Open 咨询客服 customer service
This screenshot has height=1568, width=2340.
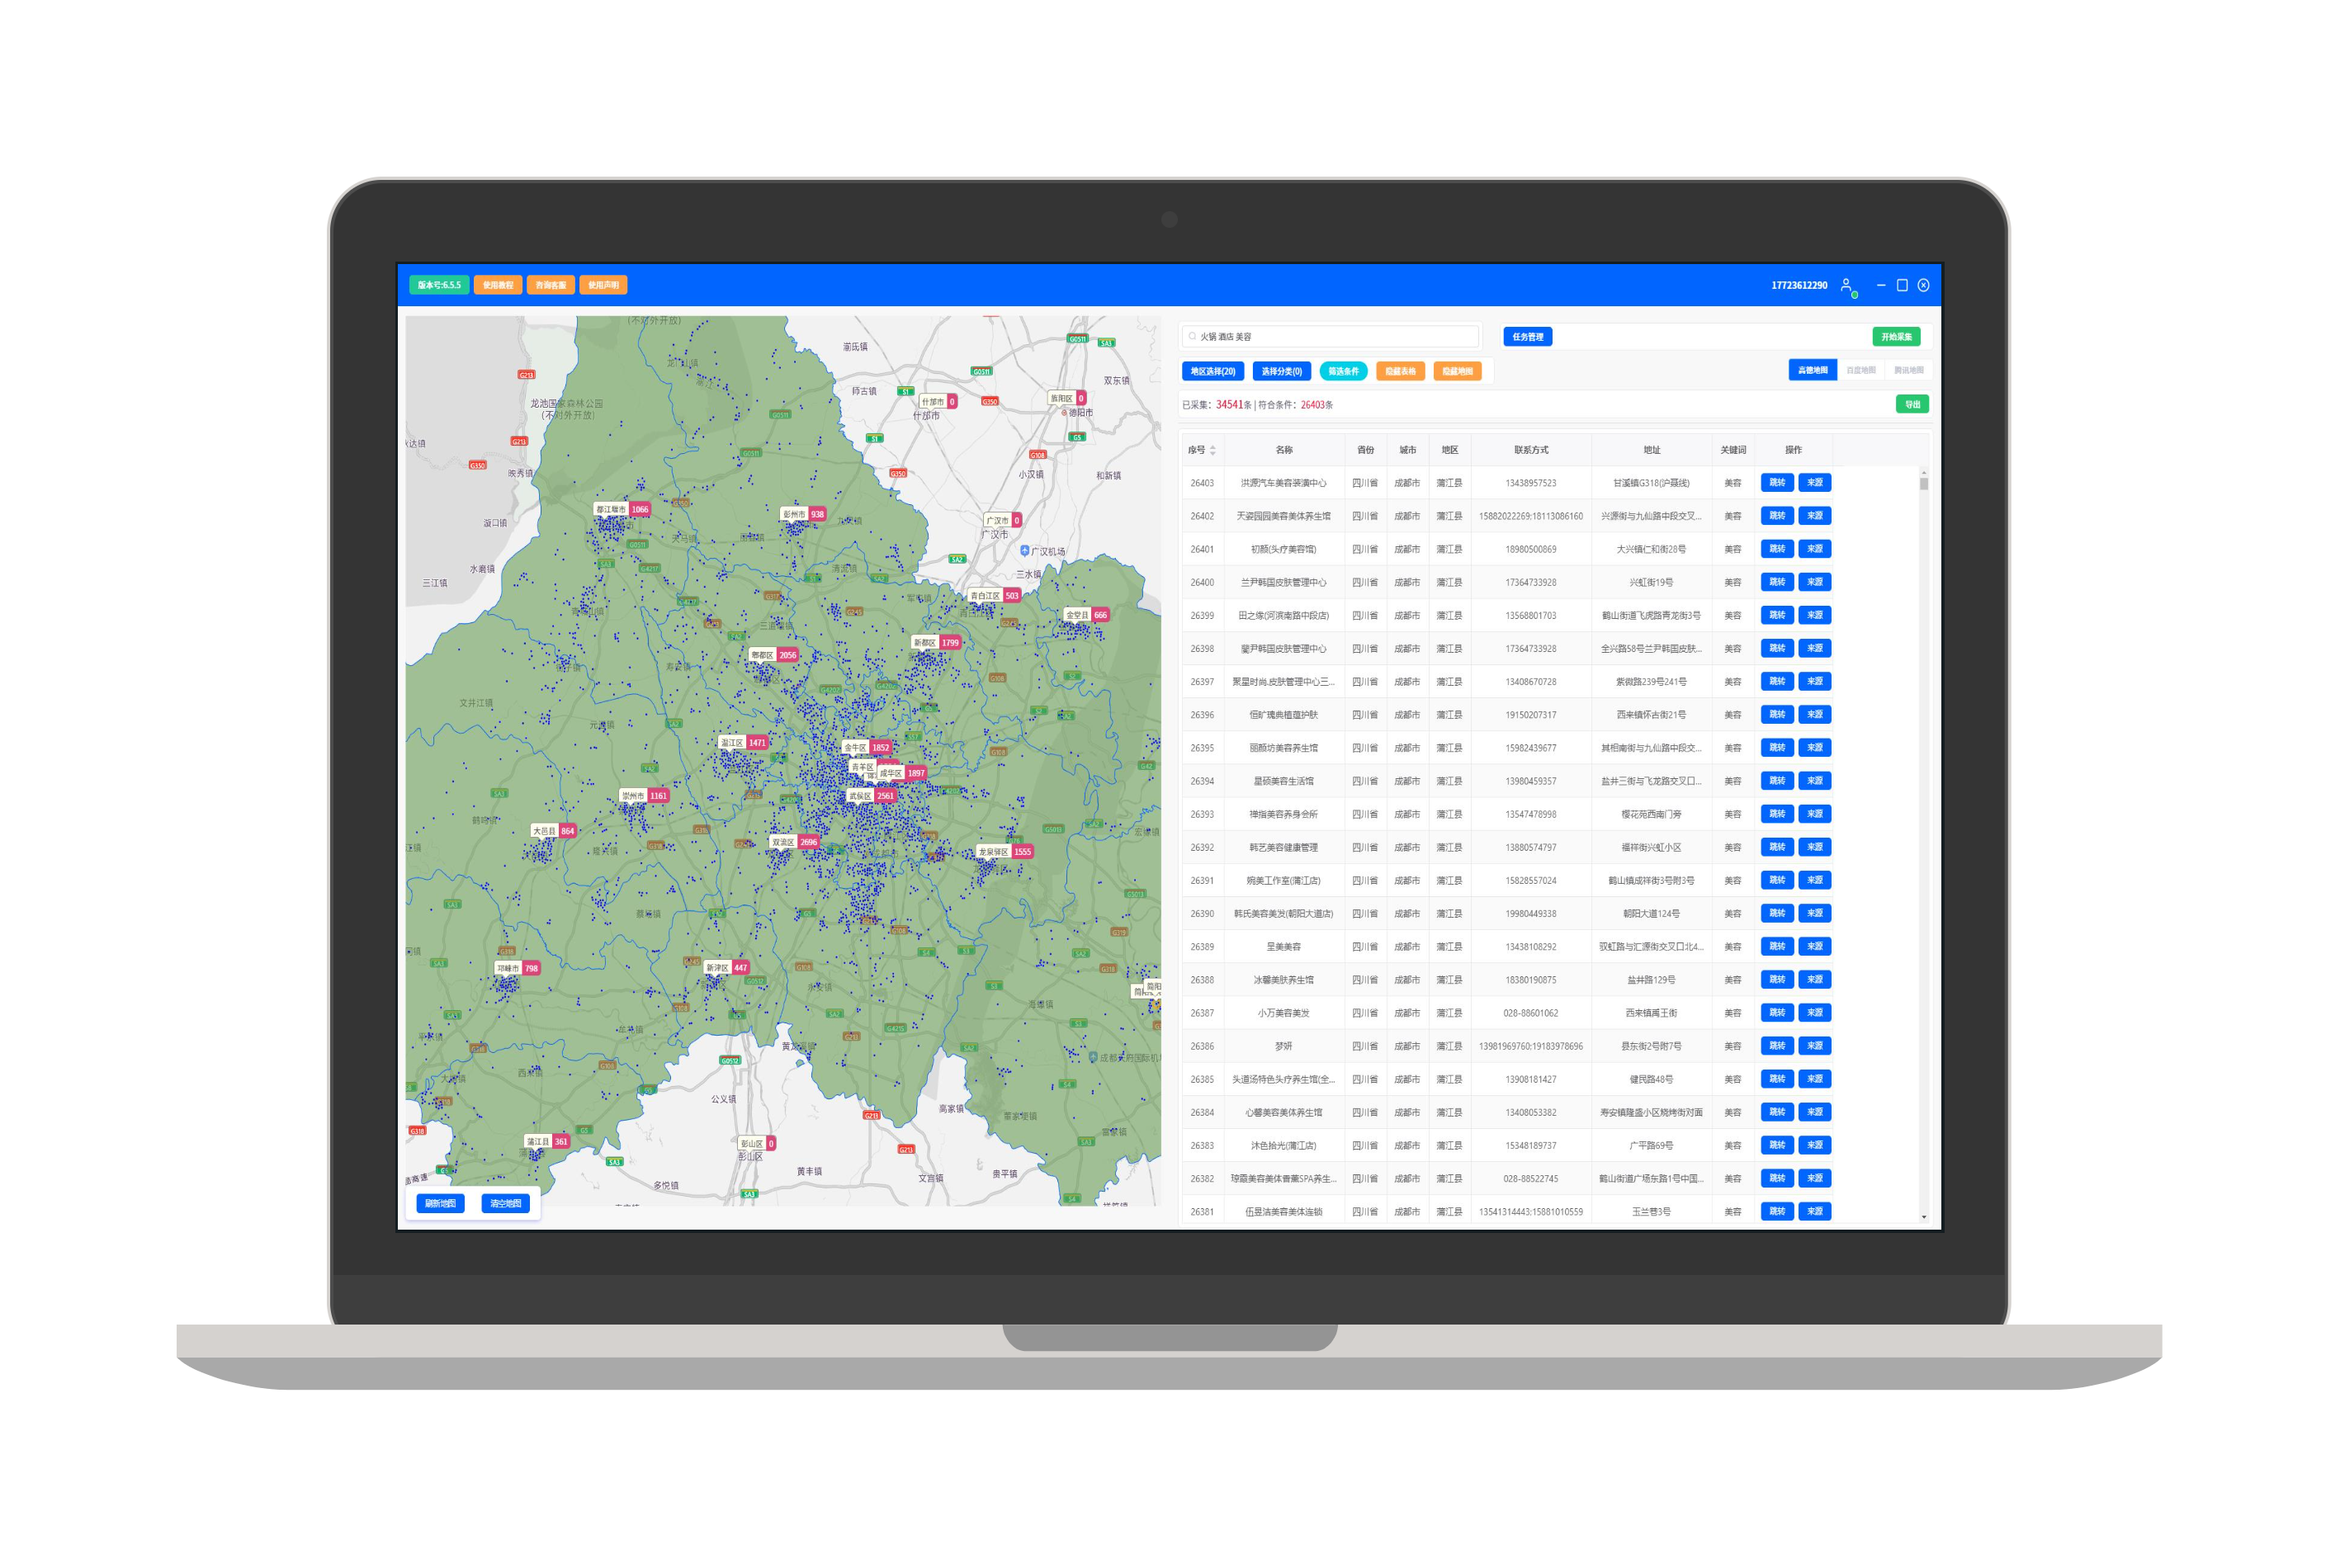click(x=550, y=285)
